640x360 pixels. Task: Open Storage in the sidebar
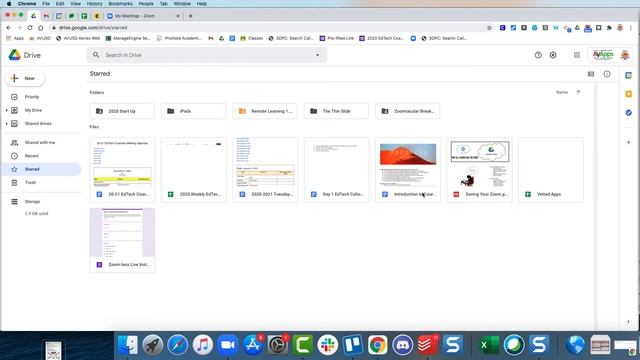click(32, 202)
